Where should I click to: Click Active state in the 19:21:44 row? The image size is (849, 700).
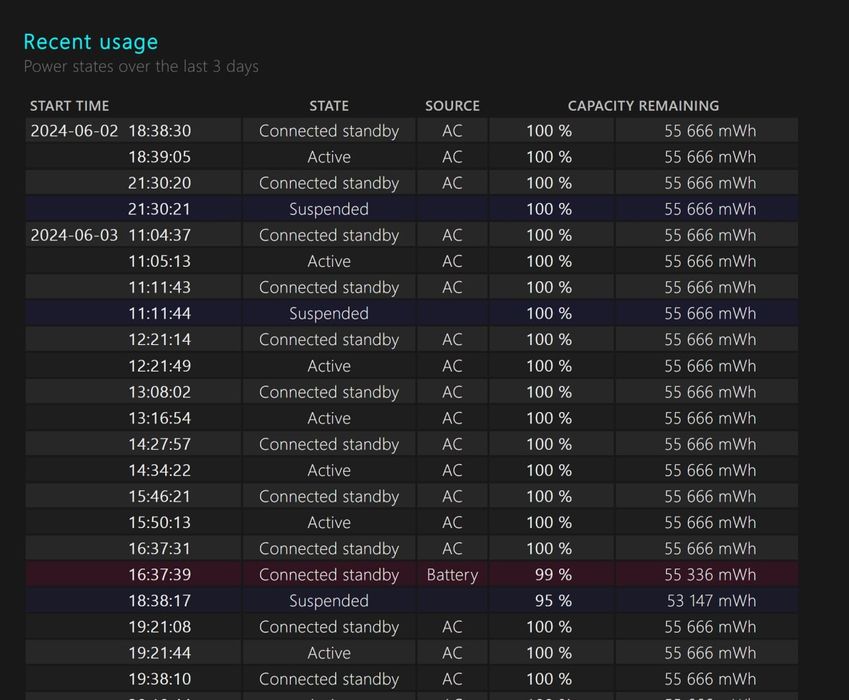pos(329,653)
